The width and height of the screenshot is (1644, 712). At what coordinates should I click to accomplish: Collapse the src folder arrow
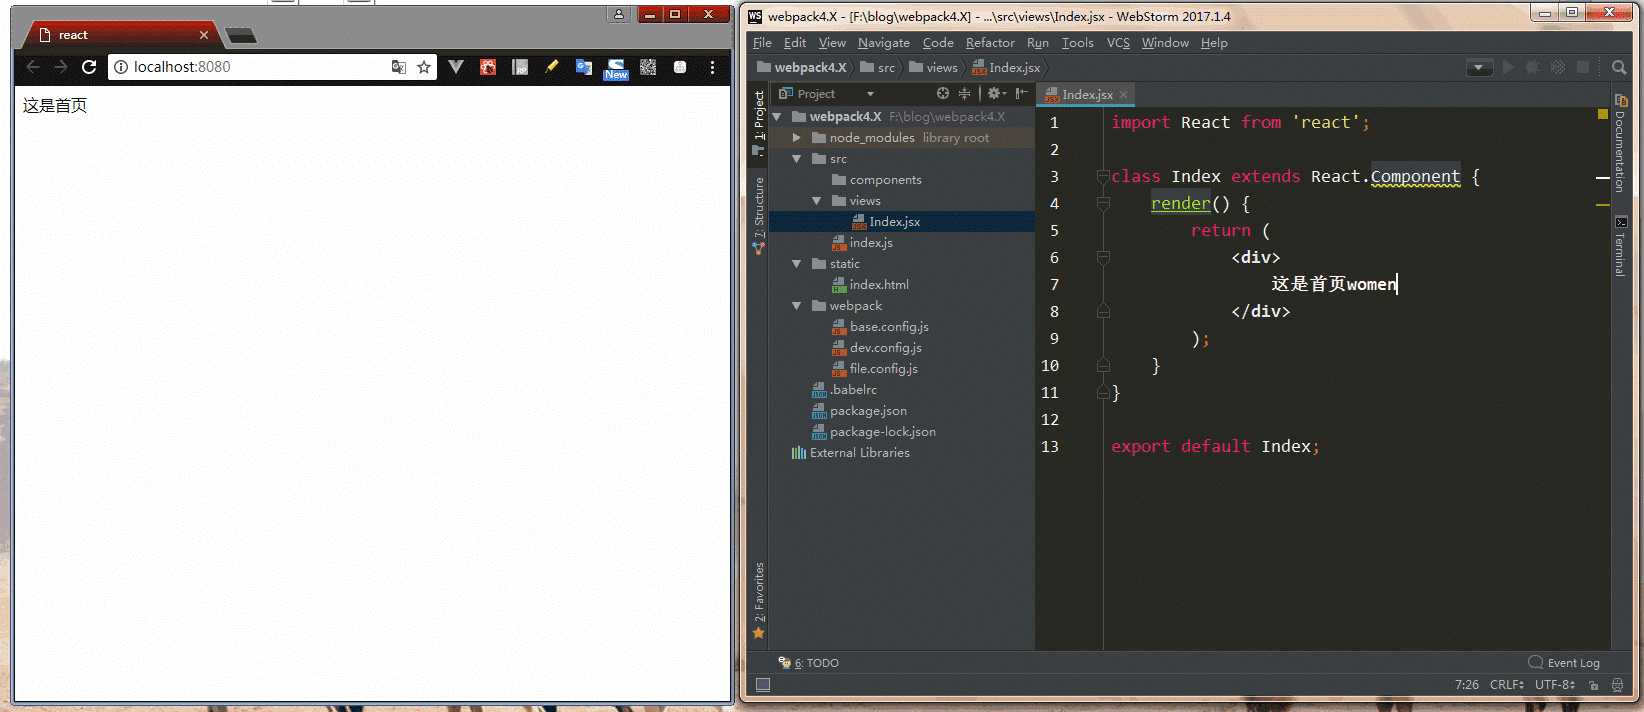[x=797, y=159]
